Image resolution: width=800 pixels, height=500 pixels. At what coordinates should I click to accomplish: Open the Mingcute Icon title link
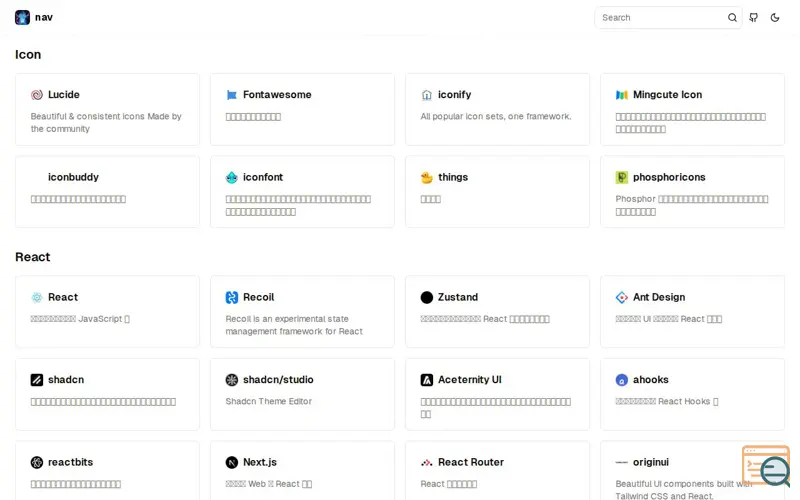[667, 95]
